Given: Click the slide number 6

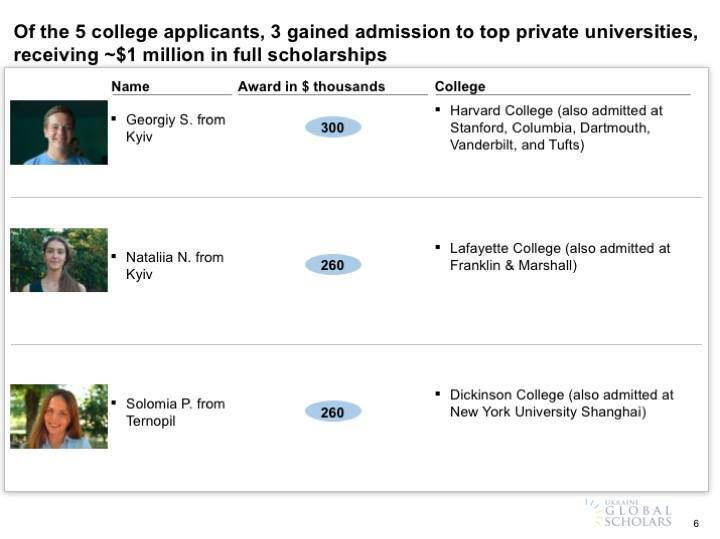Looking at the screenshot, I should click(696, 523).
